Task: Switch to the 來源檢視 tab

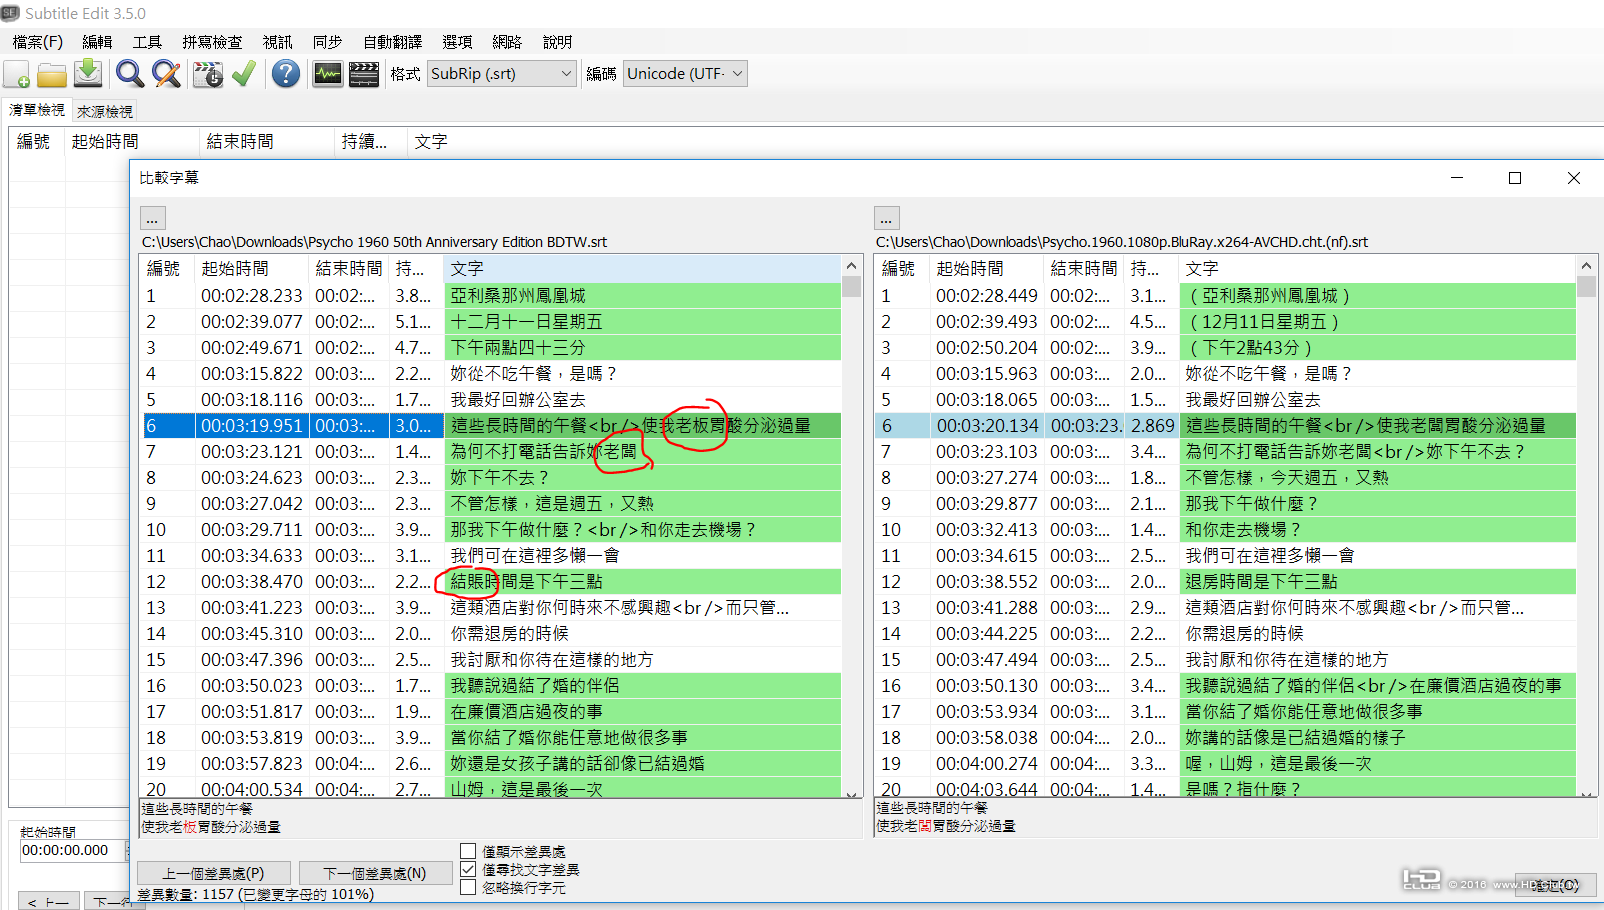Action: click(105, 112)
